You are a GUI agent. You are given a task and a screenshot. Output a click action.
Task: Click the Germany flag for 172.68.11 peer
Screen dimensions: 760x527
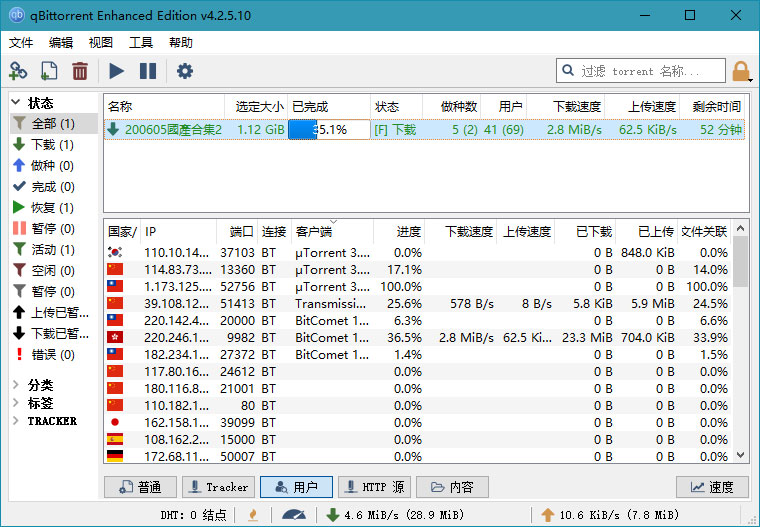[x=115, y=456]
